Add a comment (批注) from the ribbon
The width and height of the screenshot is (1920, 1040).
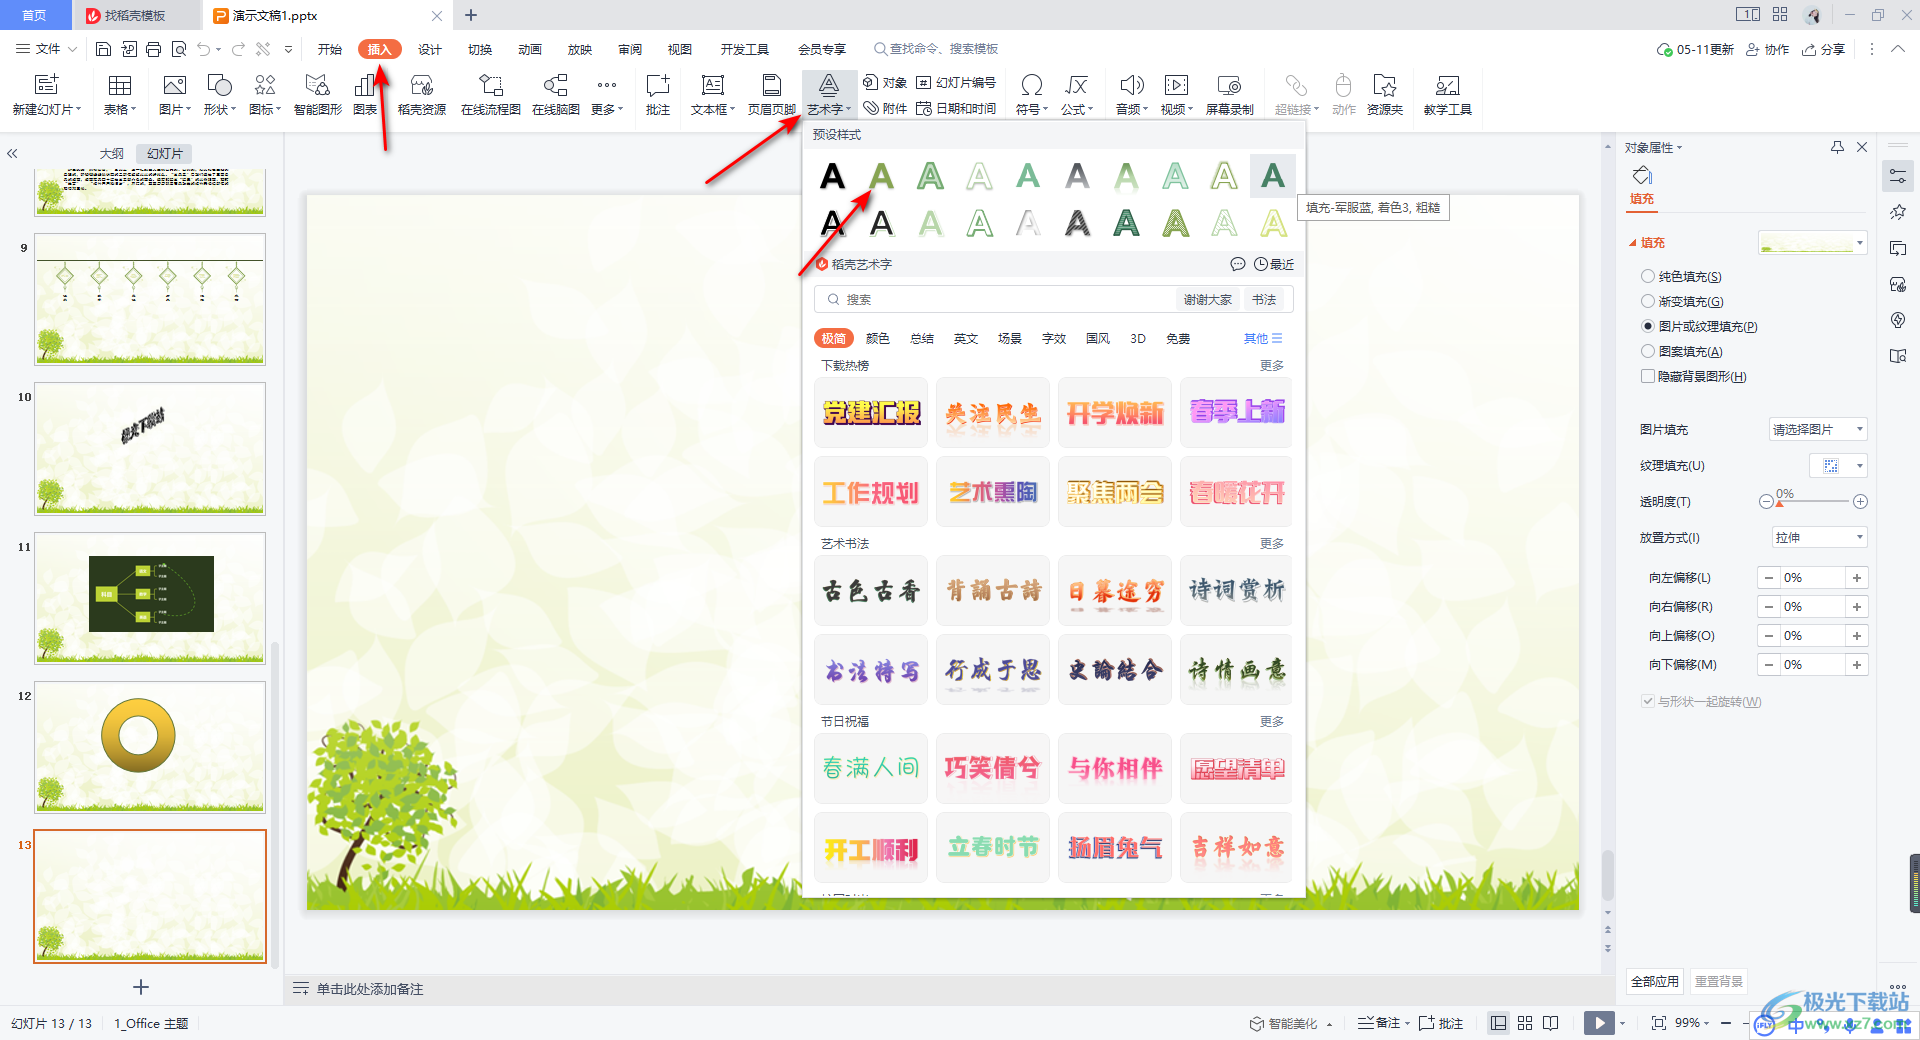658,95
